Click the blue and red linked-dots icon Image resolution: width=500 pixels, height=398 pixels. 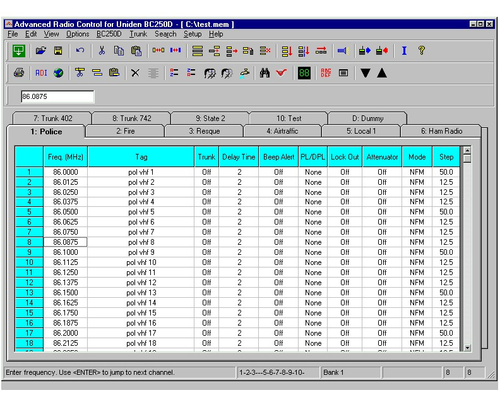(x=176, y=50)
